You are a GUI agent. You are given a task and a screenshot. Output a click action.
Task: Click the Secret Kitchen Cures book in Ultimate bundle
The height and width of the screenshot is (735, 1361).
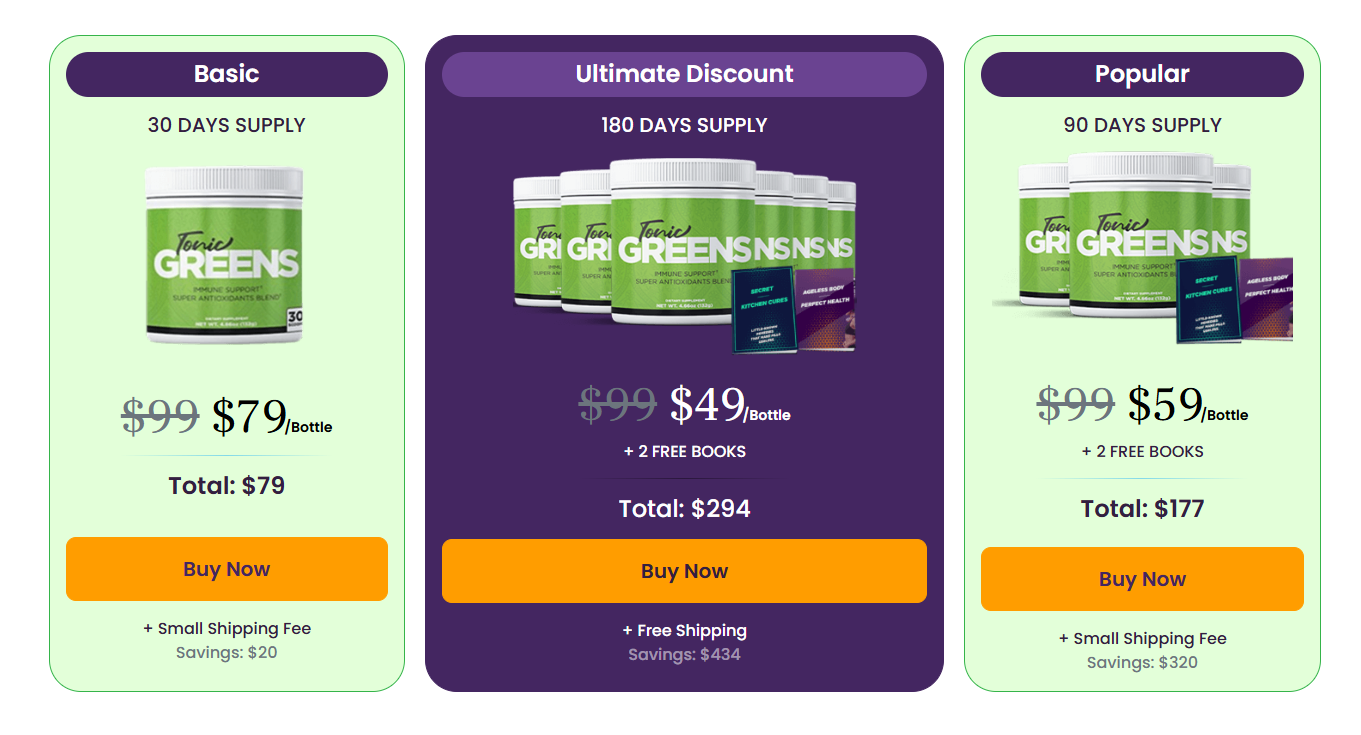(x=764, y=310)
